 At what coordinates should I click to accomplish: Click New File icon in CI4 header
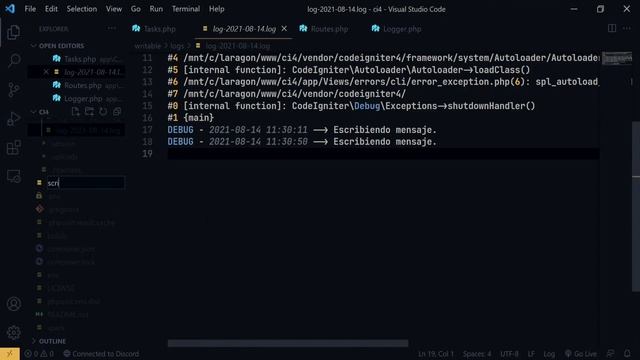tap(76, 111)
